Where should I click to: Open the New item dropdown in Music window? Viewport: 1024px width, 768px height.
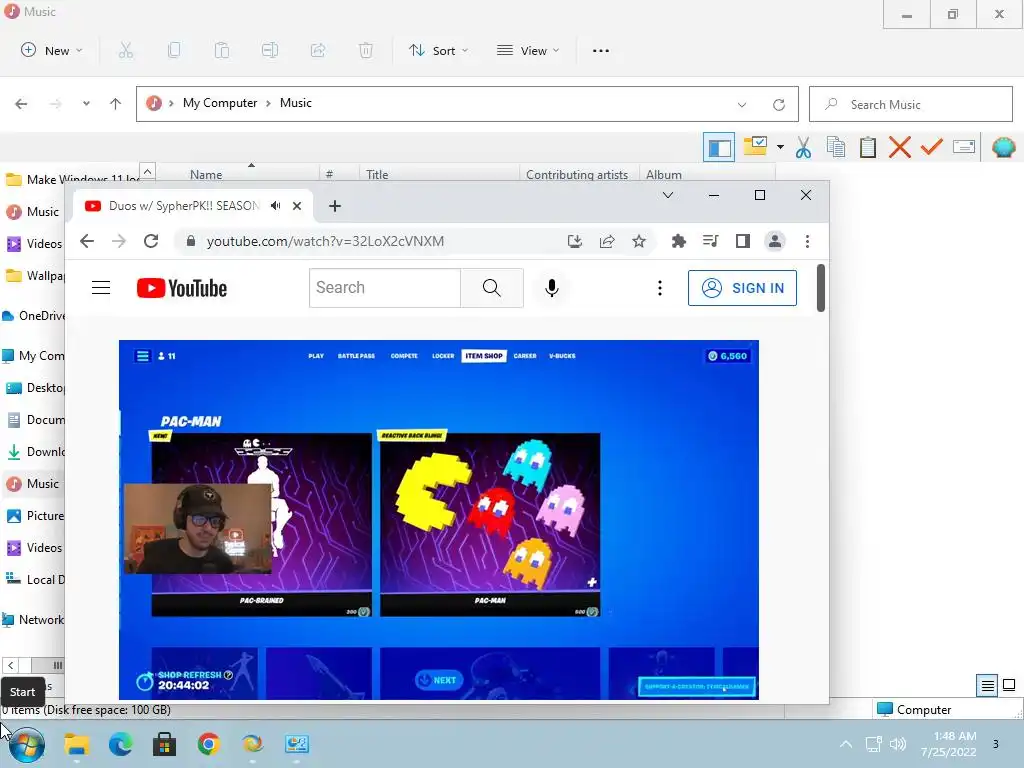click(52, 50)
